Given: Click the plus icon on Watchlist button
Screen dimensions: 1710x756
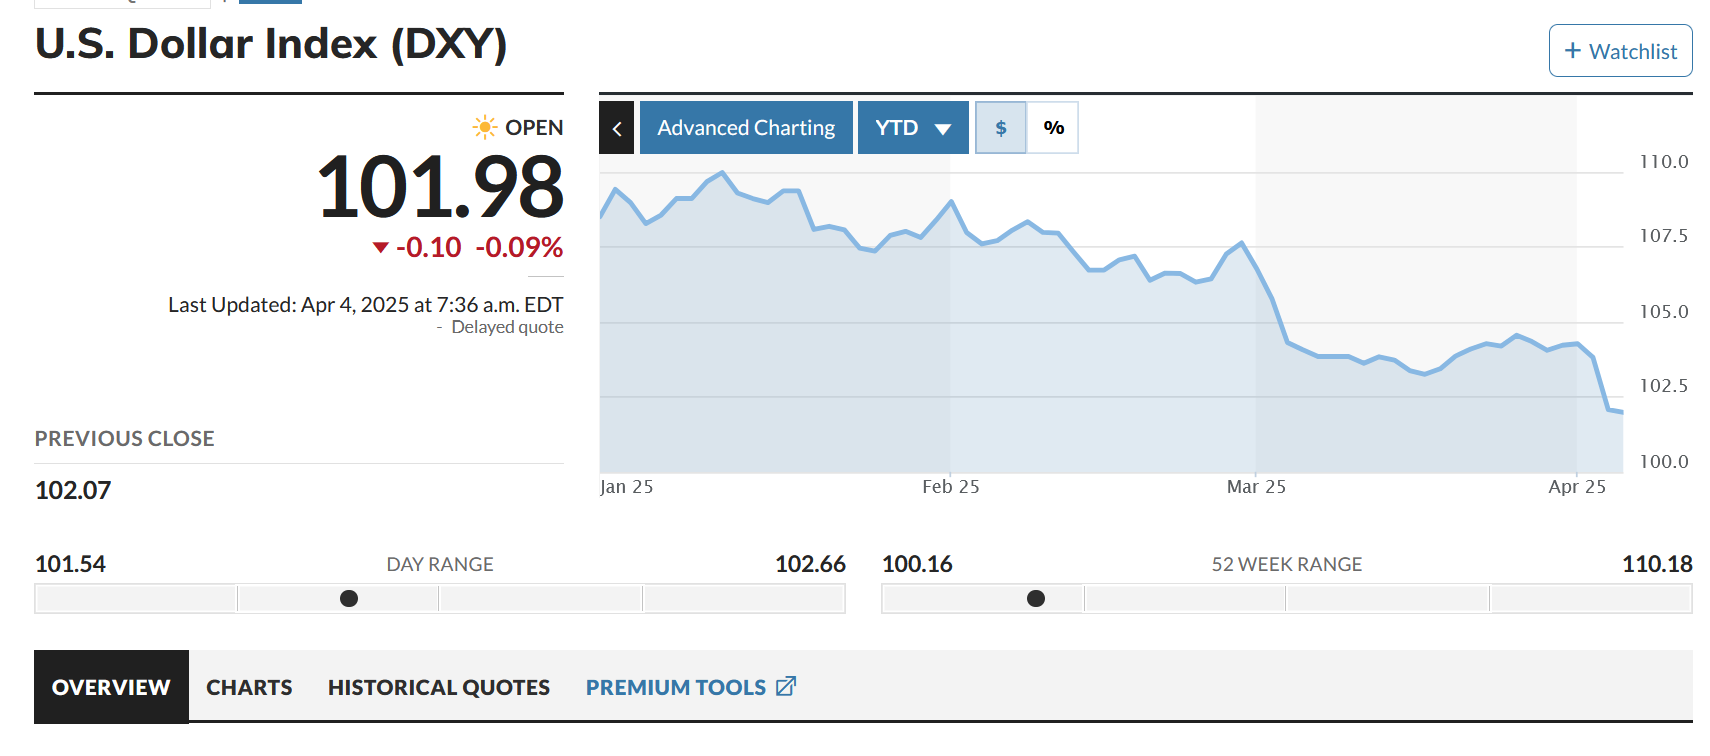Looking at the screenshot, I should click(x=1573, y=51).
